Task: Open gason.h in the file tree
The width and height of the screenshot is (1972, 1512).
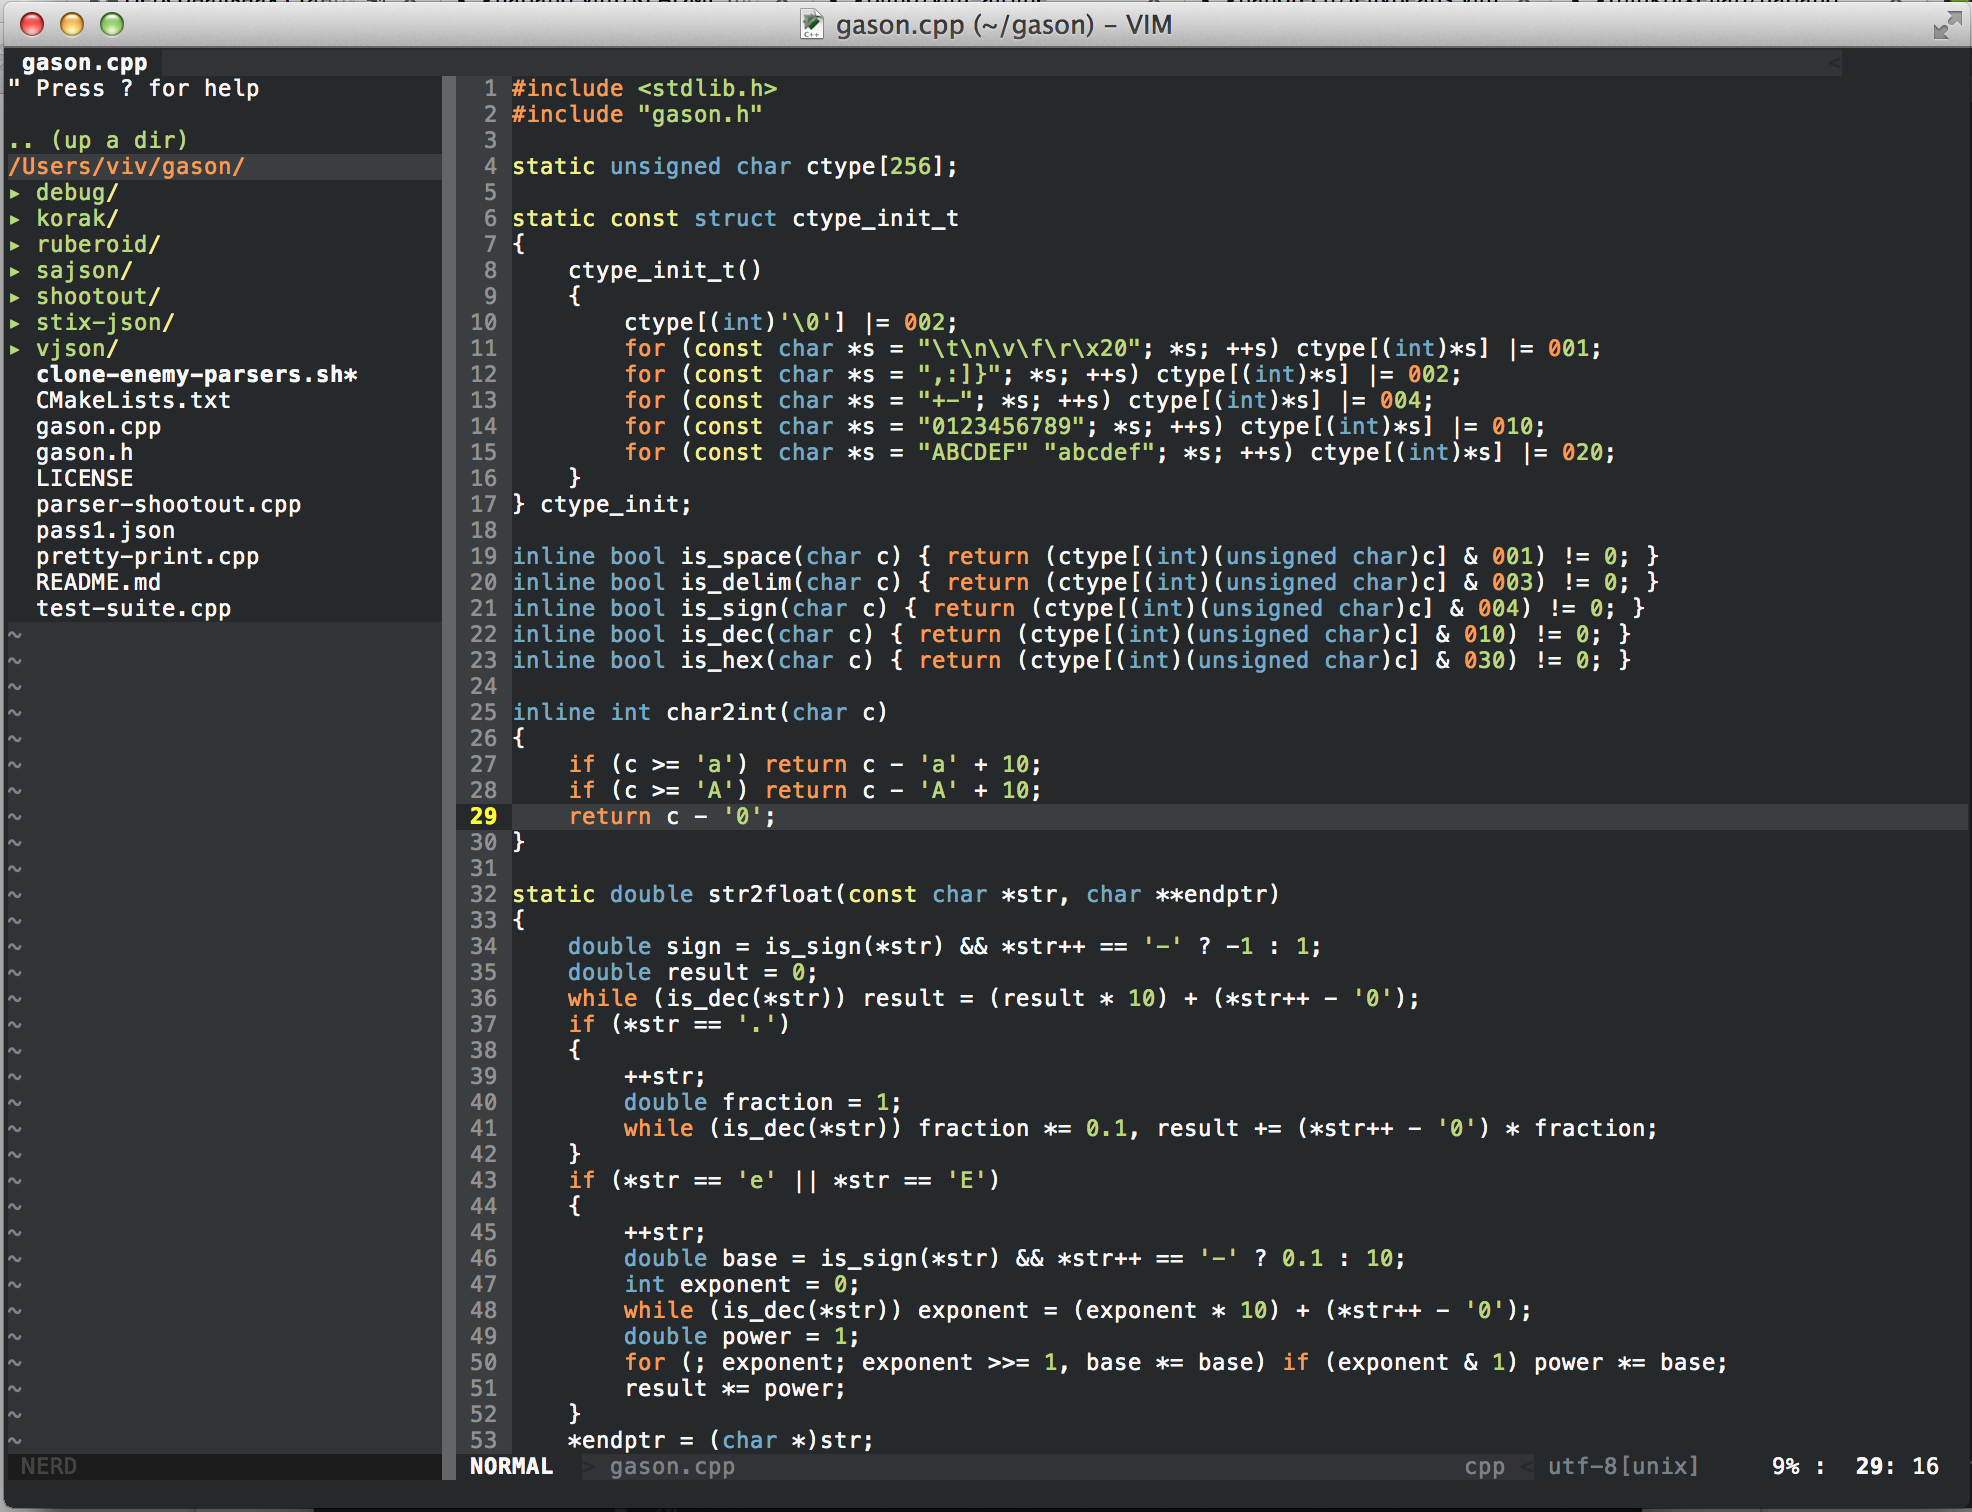Action: (x=84, y=453)
